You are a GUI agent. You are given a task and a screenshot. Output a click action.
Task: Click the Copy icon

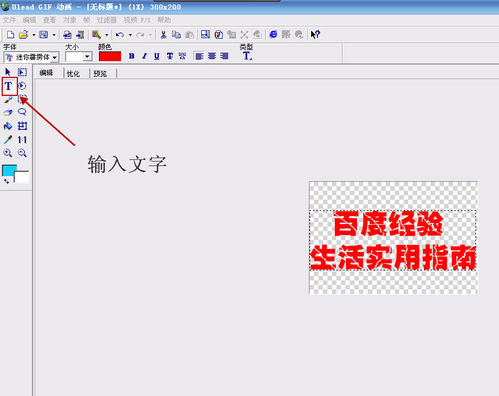pyautogui.click(x=176, y=35)
